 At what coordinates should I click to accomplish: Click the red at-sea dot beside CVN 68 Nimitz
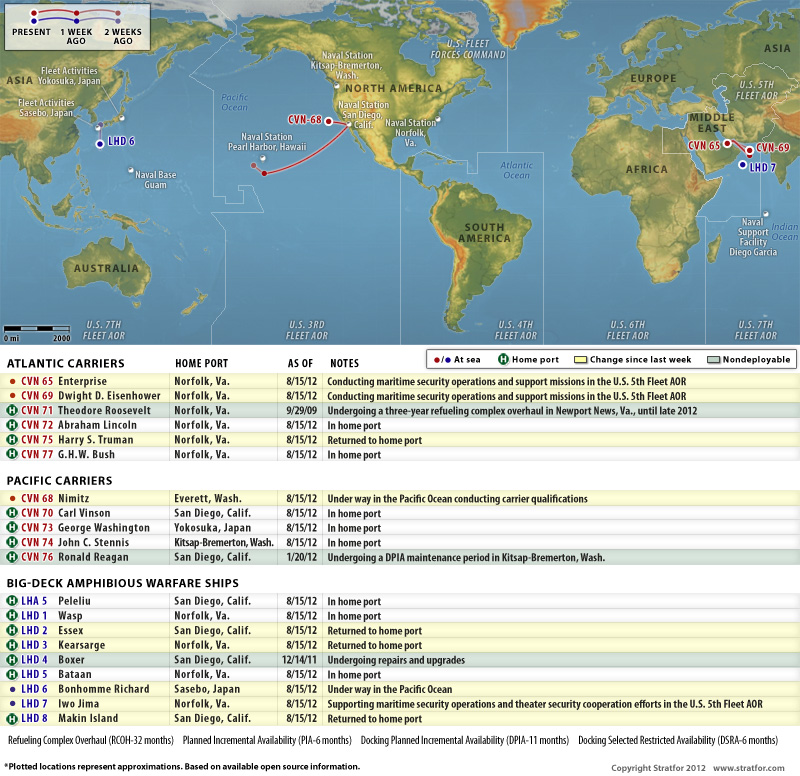(x=13, y=498)
